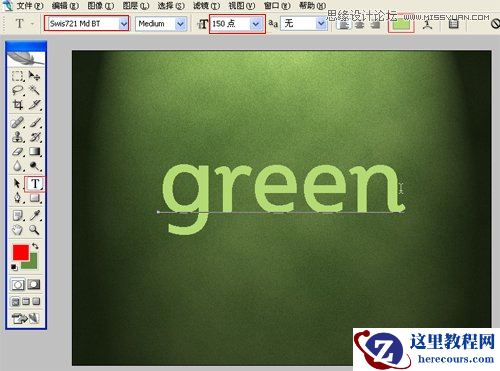Open the 图像 (Image) menu
Image resolution: width=500 pixels, height=371 pixels.
tap(101, 5)
